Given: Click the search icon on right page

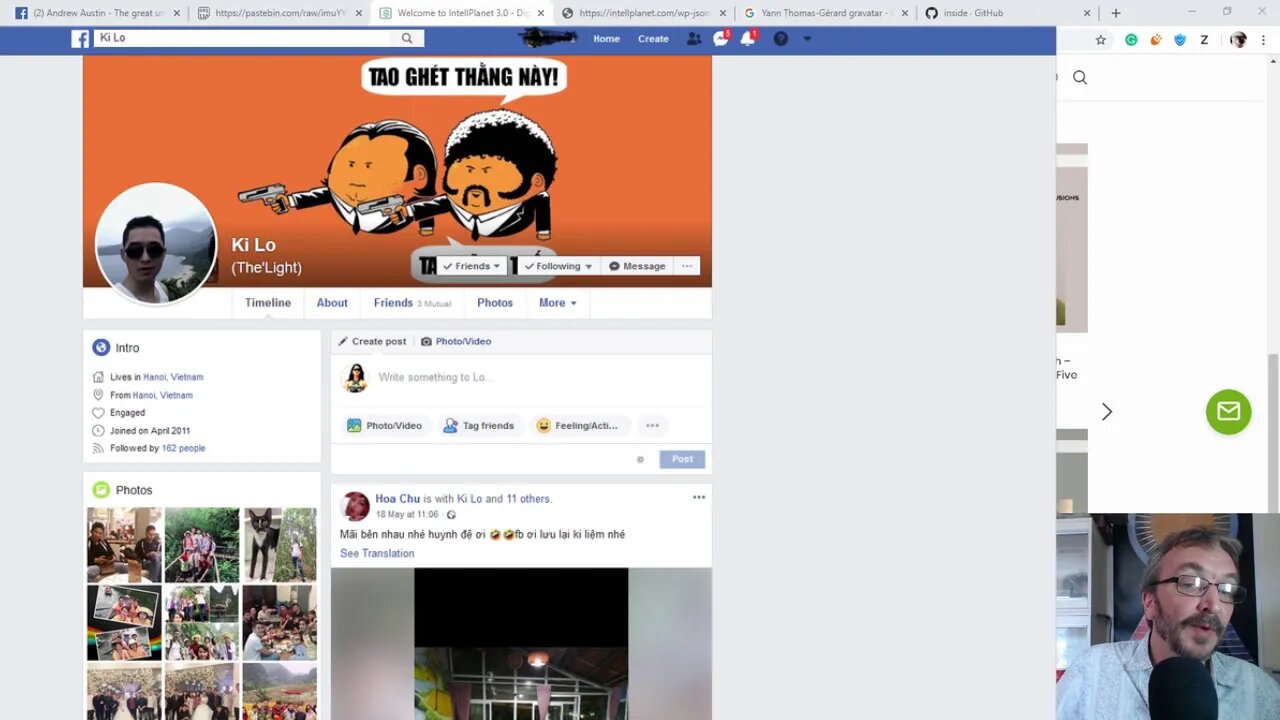Looking at the screenshot, I should pyautogui.click(x=1080, y=78).
